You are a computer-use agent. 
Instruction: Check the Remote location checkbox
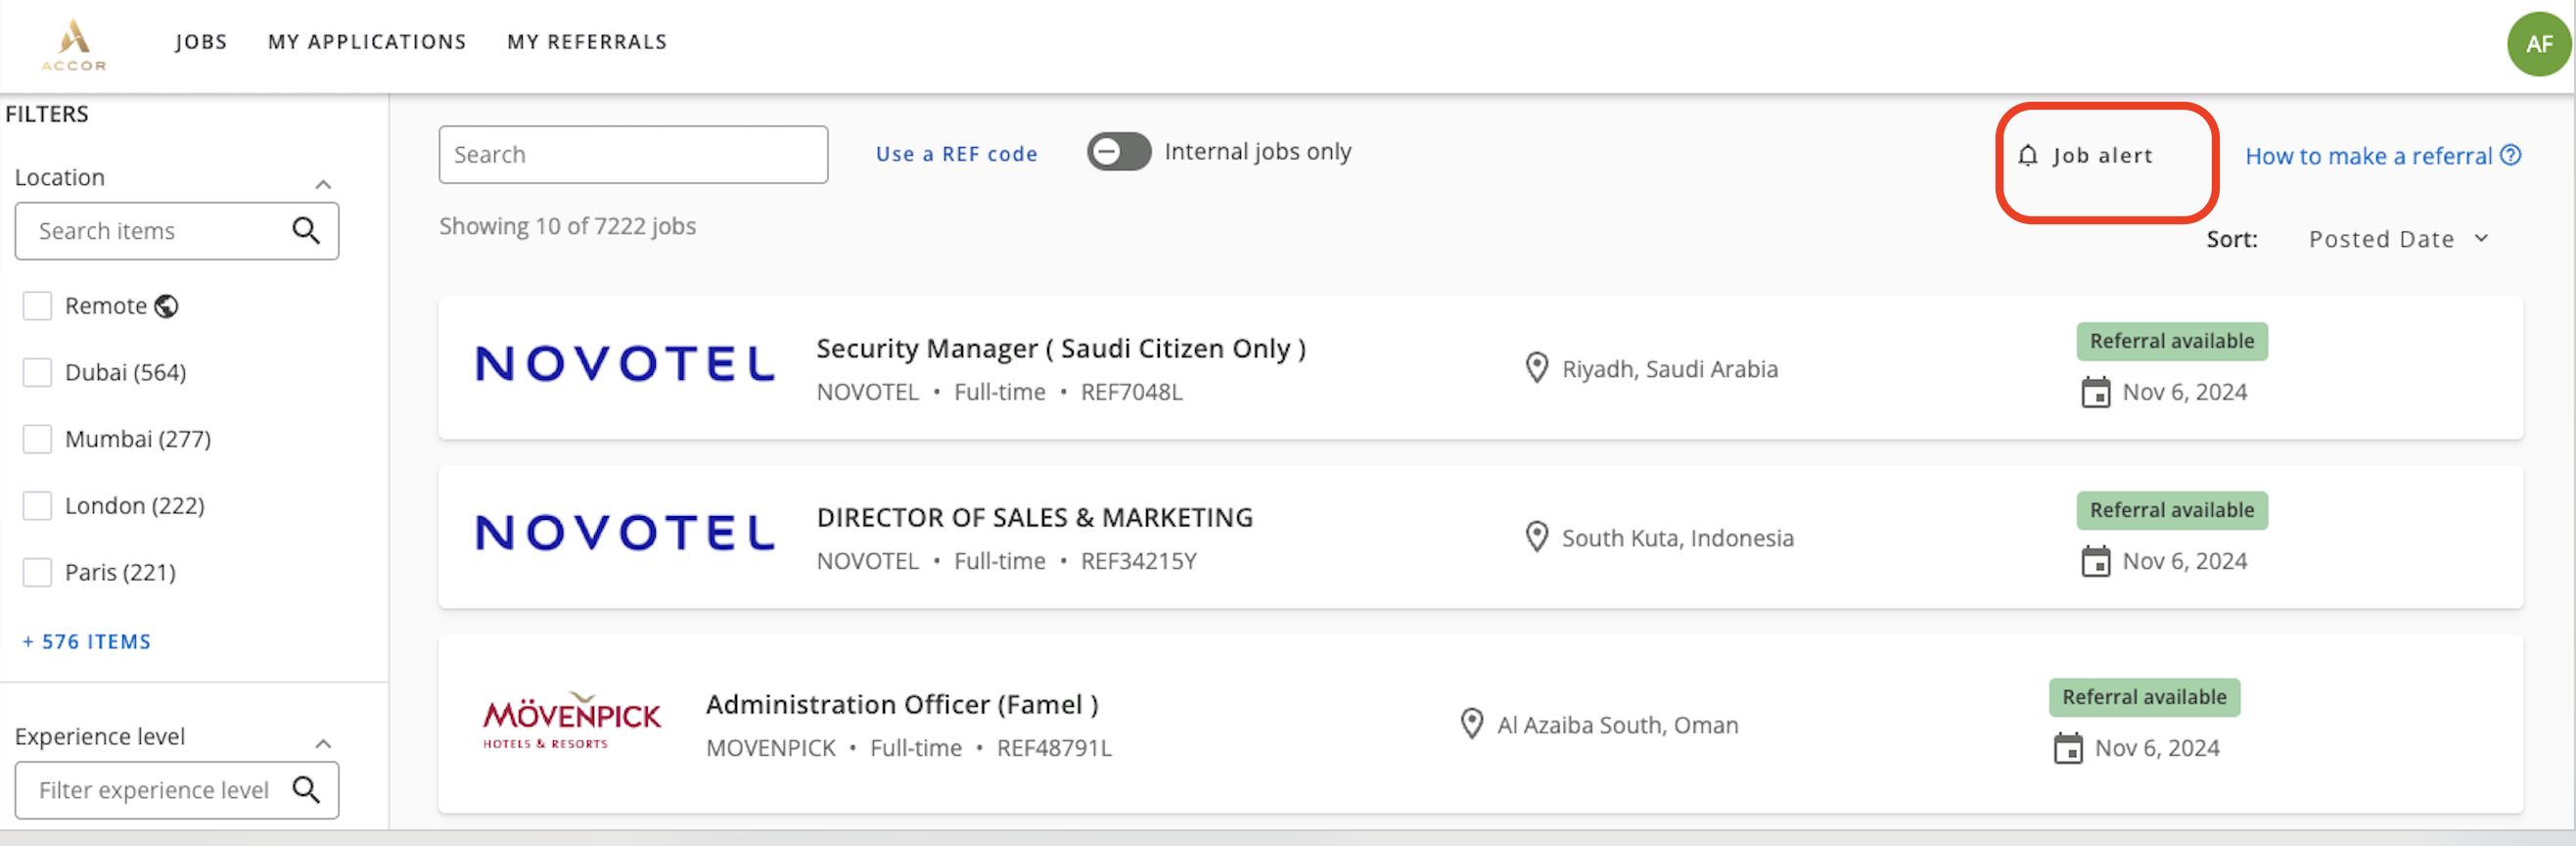coord(37,306)
